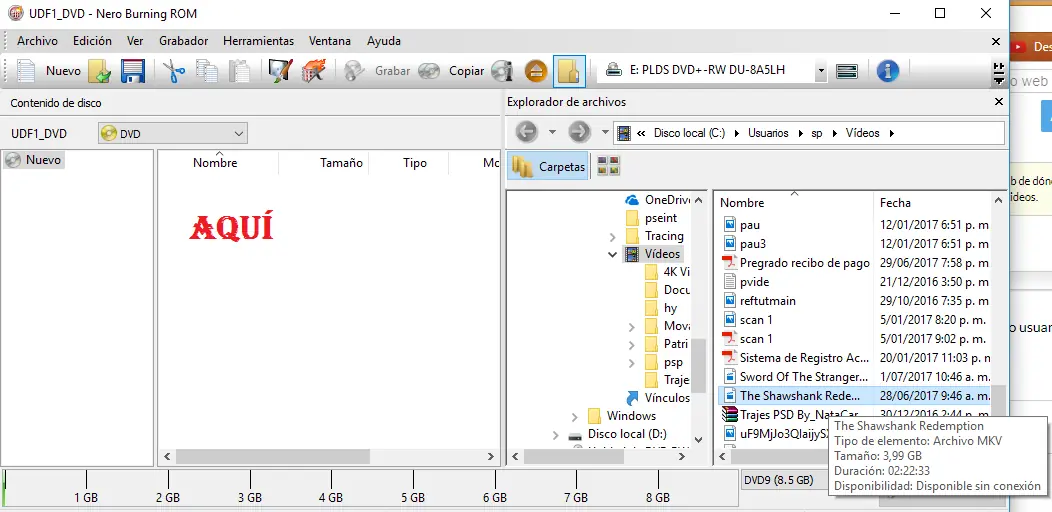Open the Ayuda menu

(x=384, y=41)
